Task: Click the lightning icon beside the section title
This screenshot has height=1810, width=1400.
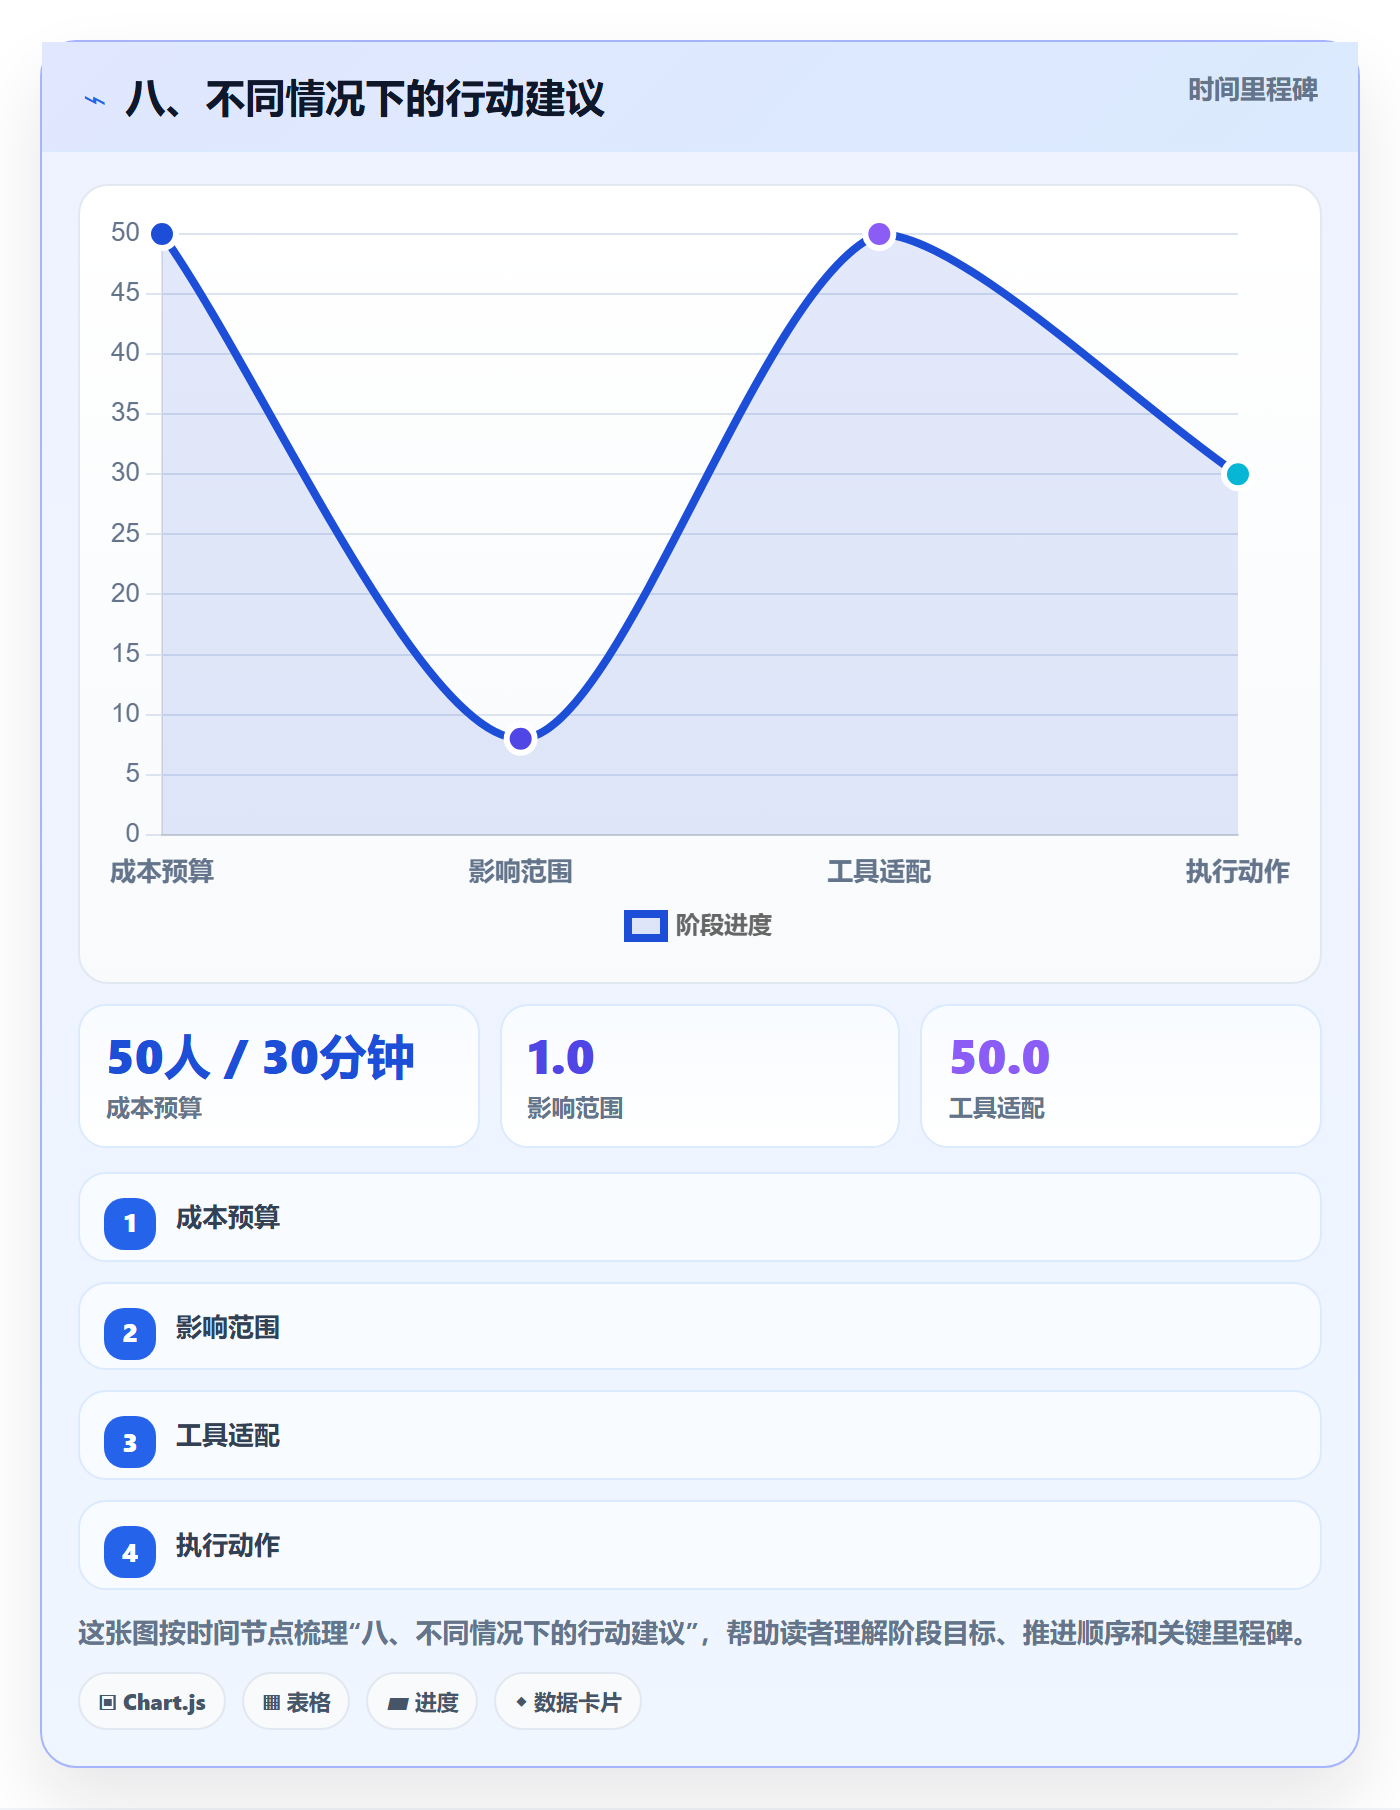Action: coord(95,100)
